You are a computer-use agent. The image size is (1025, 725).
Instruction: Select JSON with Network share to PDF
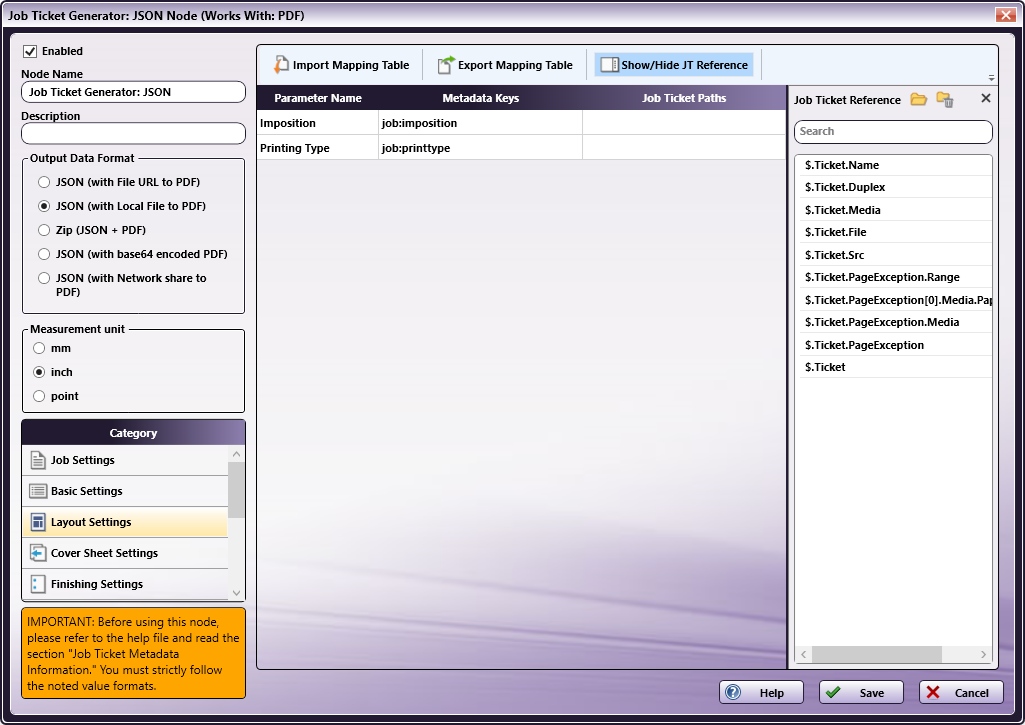coord(44,278)
